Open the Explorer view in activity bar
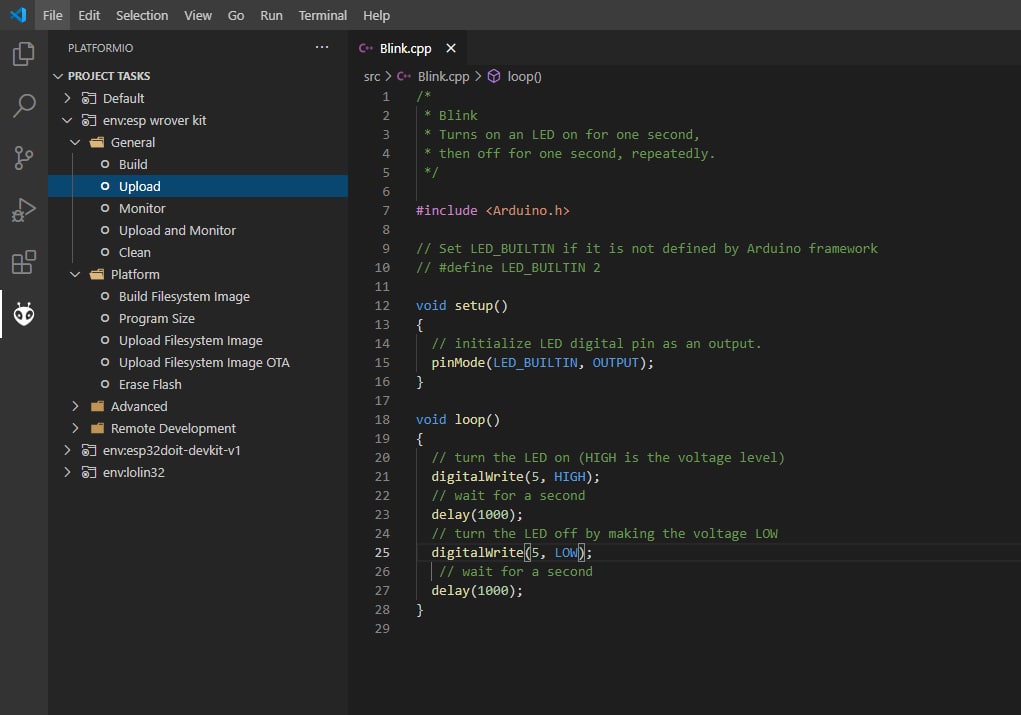 (x=23, y=54)
